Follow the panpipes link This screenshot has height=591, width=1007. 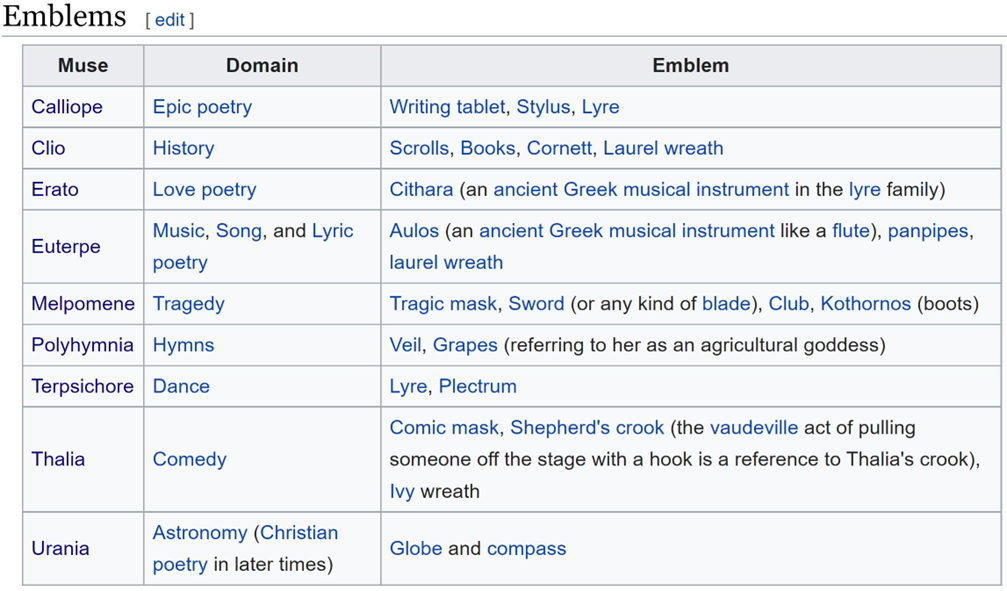tap(928, 230)
